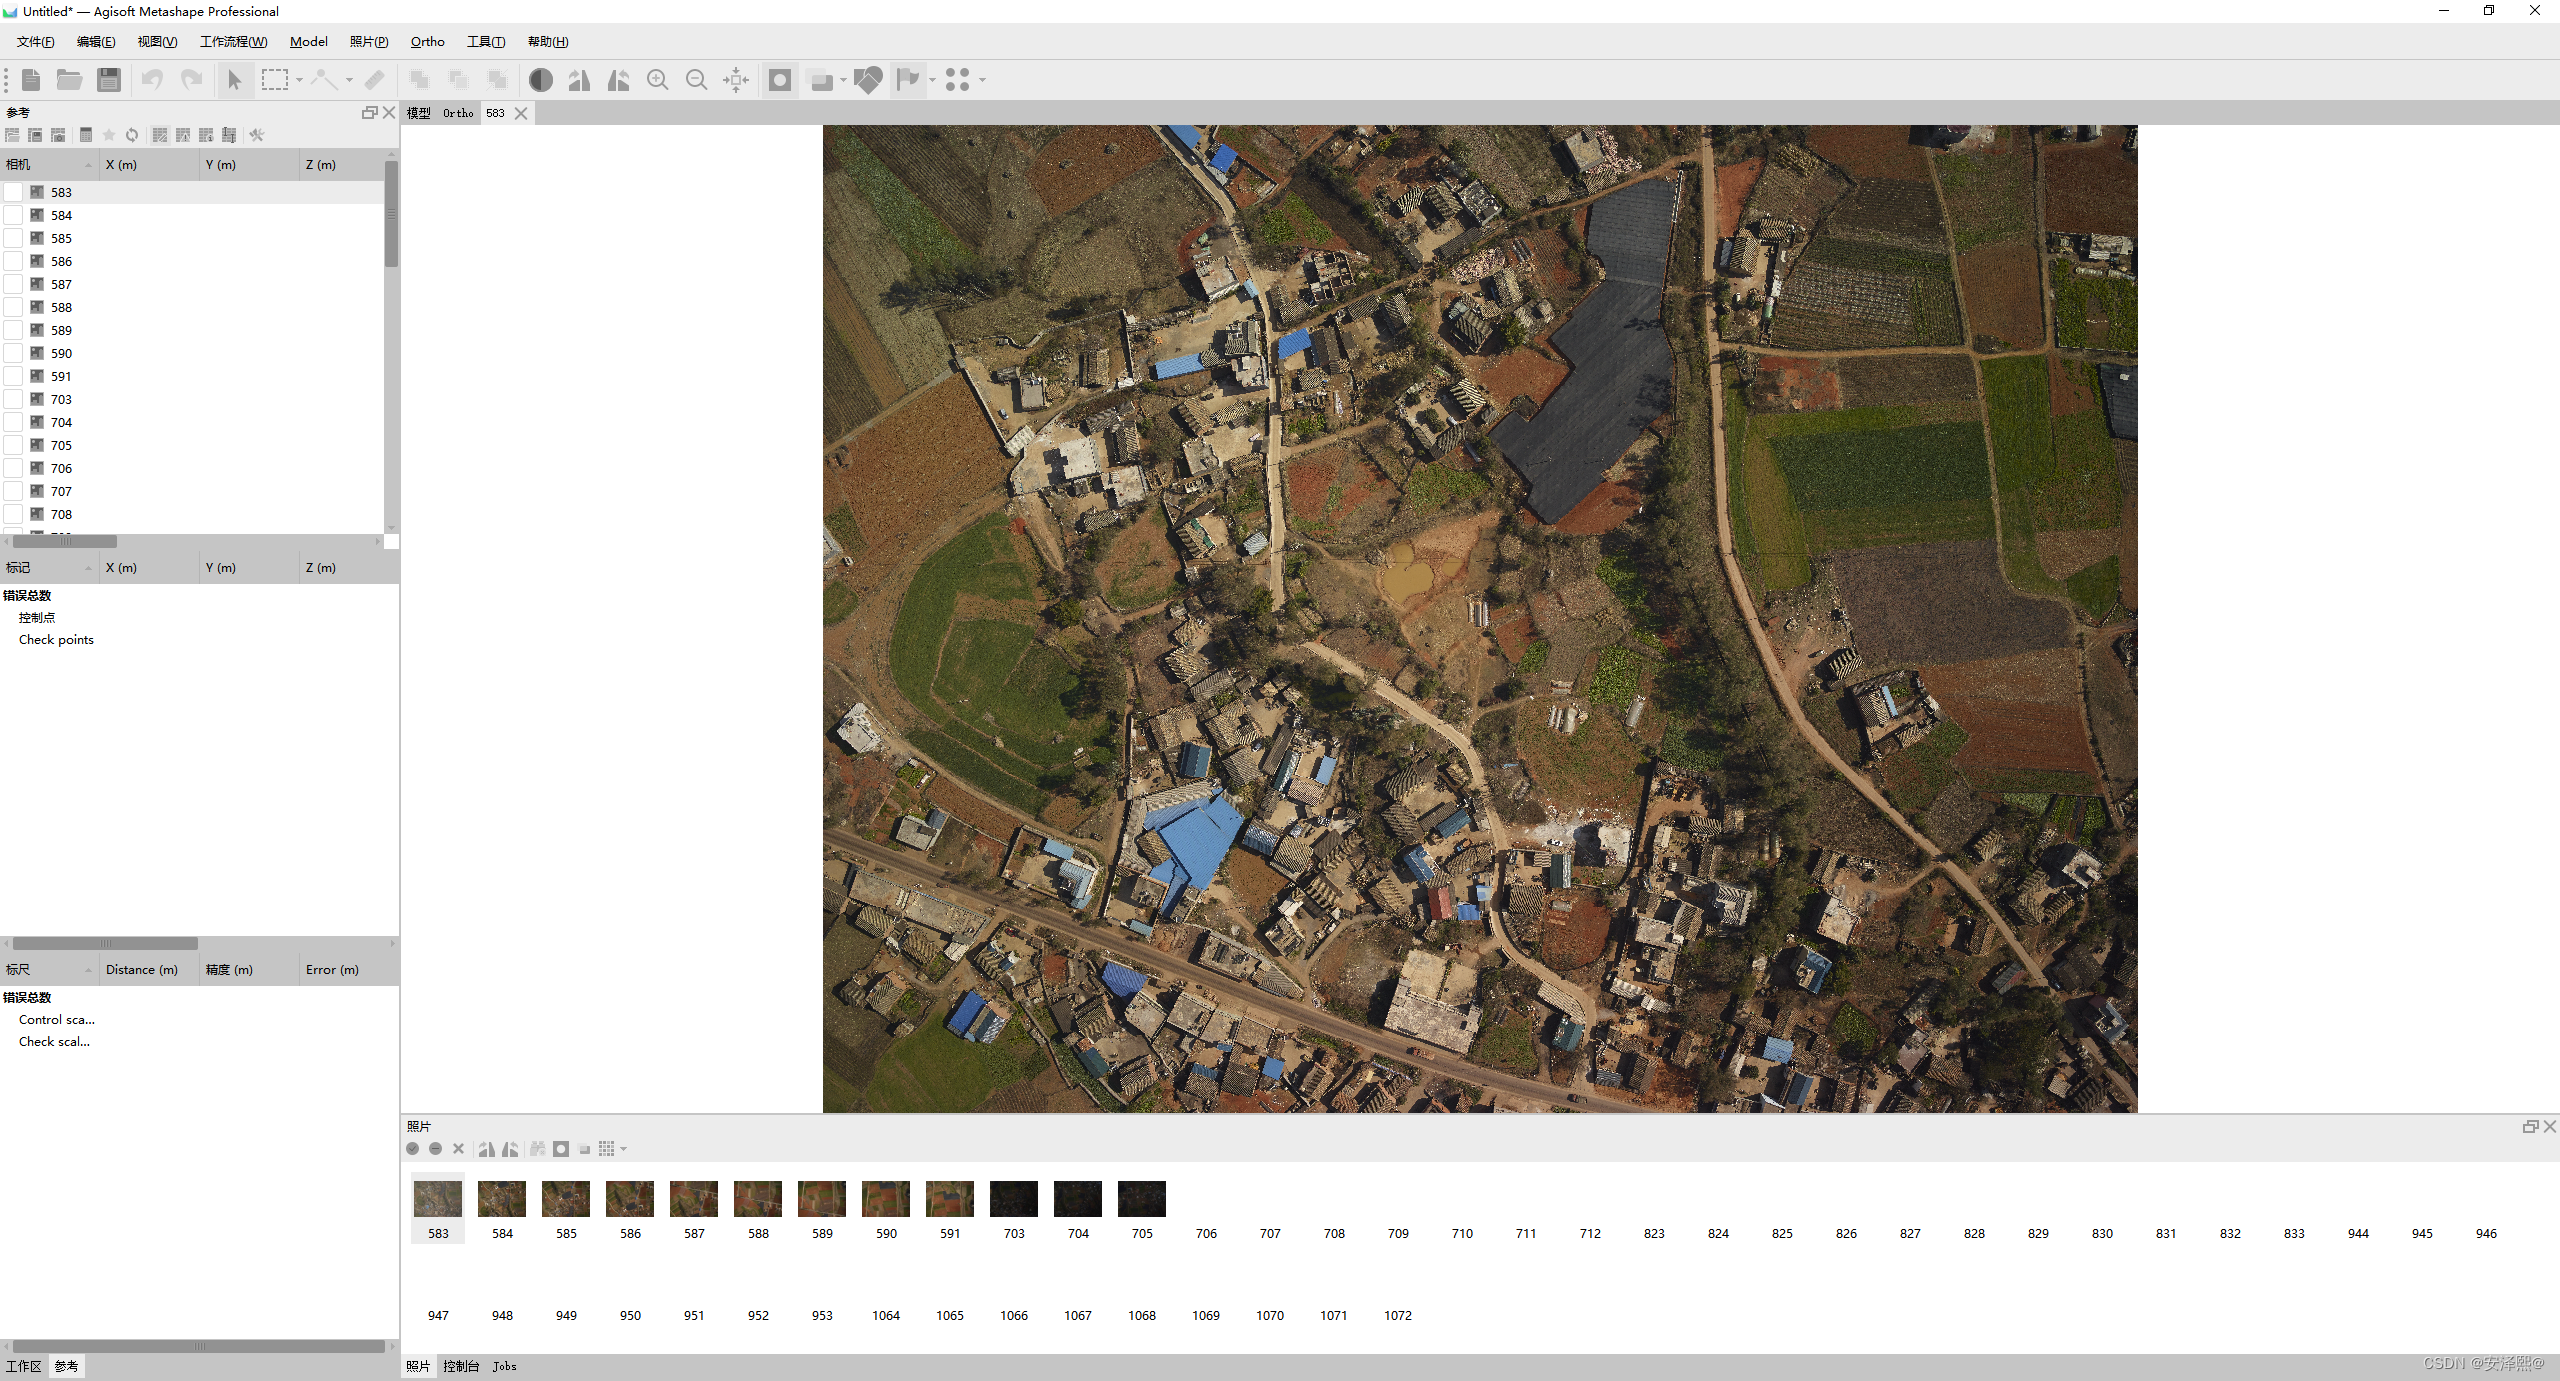The height and width of the screenshot is (1381, 2560).
Task: Open project using folder icon
Action: coord(69,80)
